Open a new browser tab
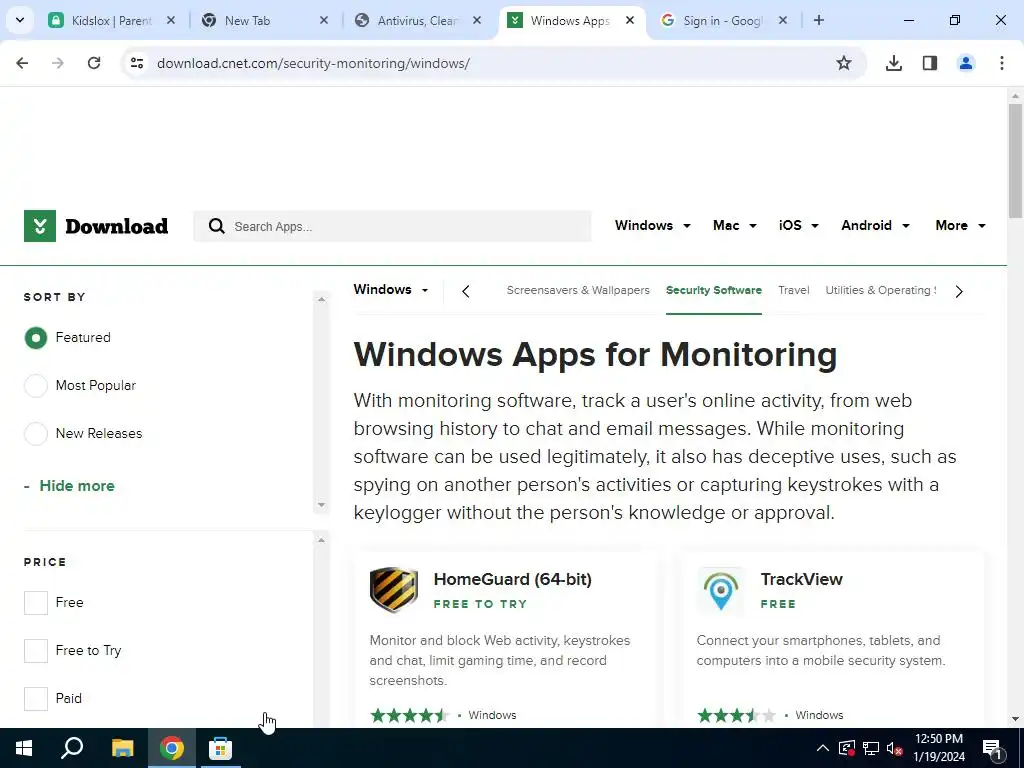 click(x=818, y=20)
